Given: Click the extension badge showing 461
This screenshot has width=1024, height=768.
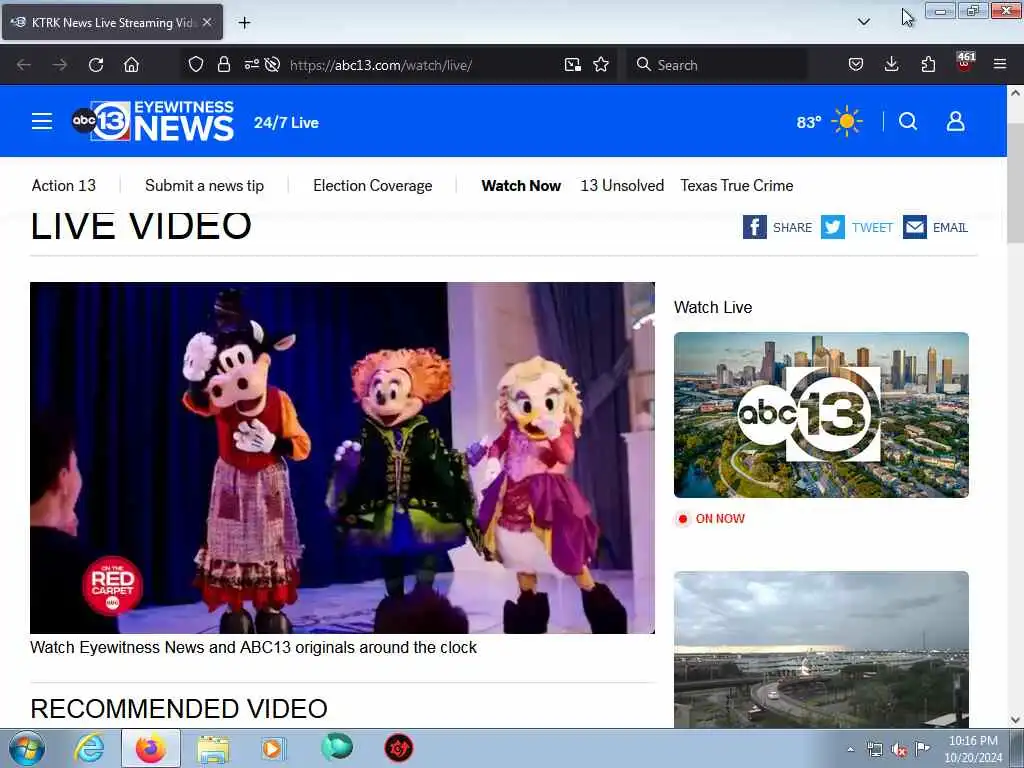Looking at the screenshot, I should 965,61.
